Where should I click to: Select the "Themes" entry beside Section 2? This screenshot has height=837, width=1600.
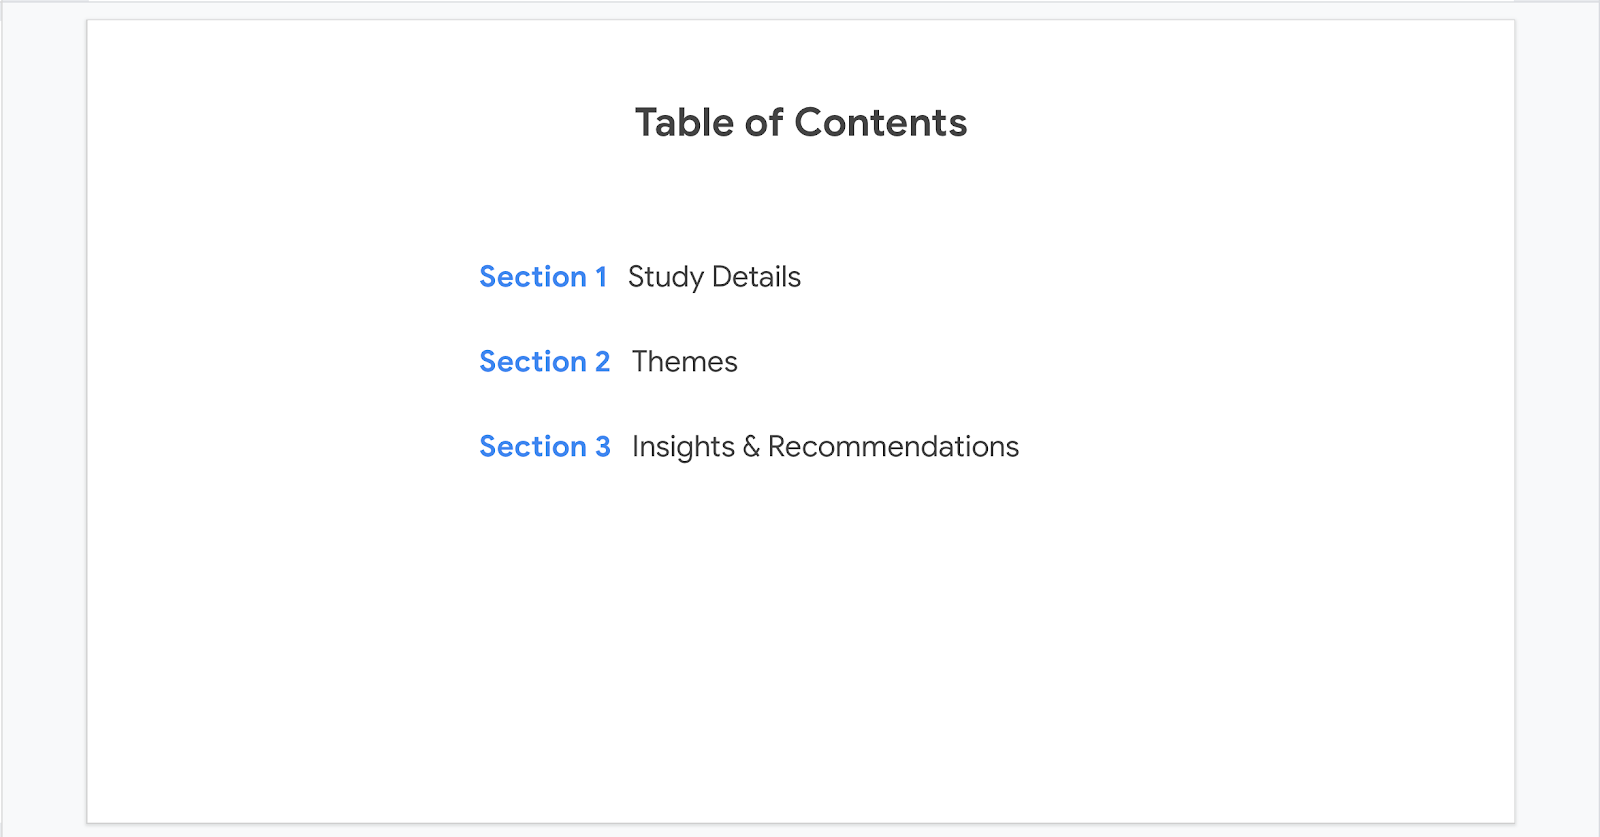[x=685, y=362]
